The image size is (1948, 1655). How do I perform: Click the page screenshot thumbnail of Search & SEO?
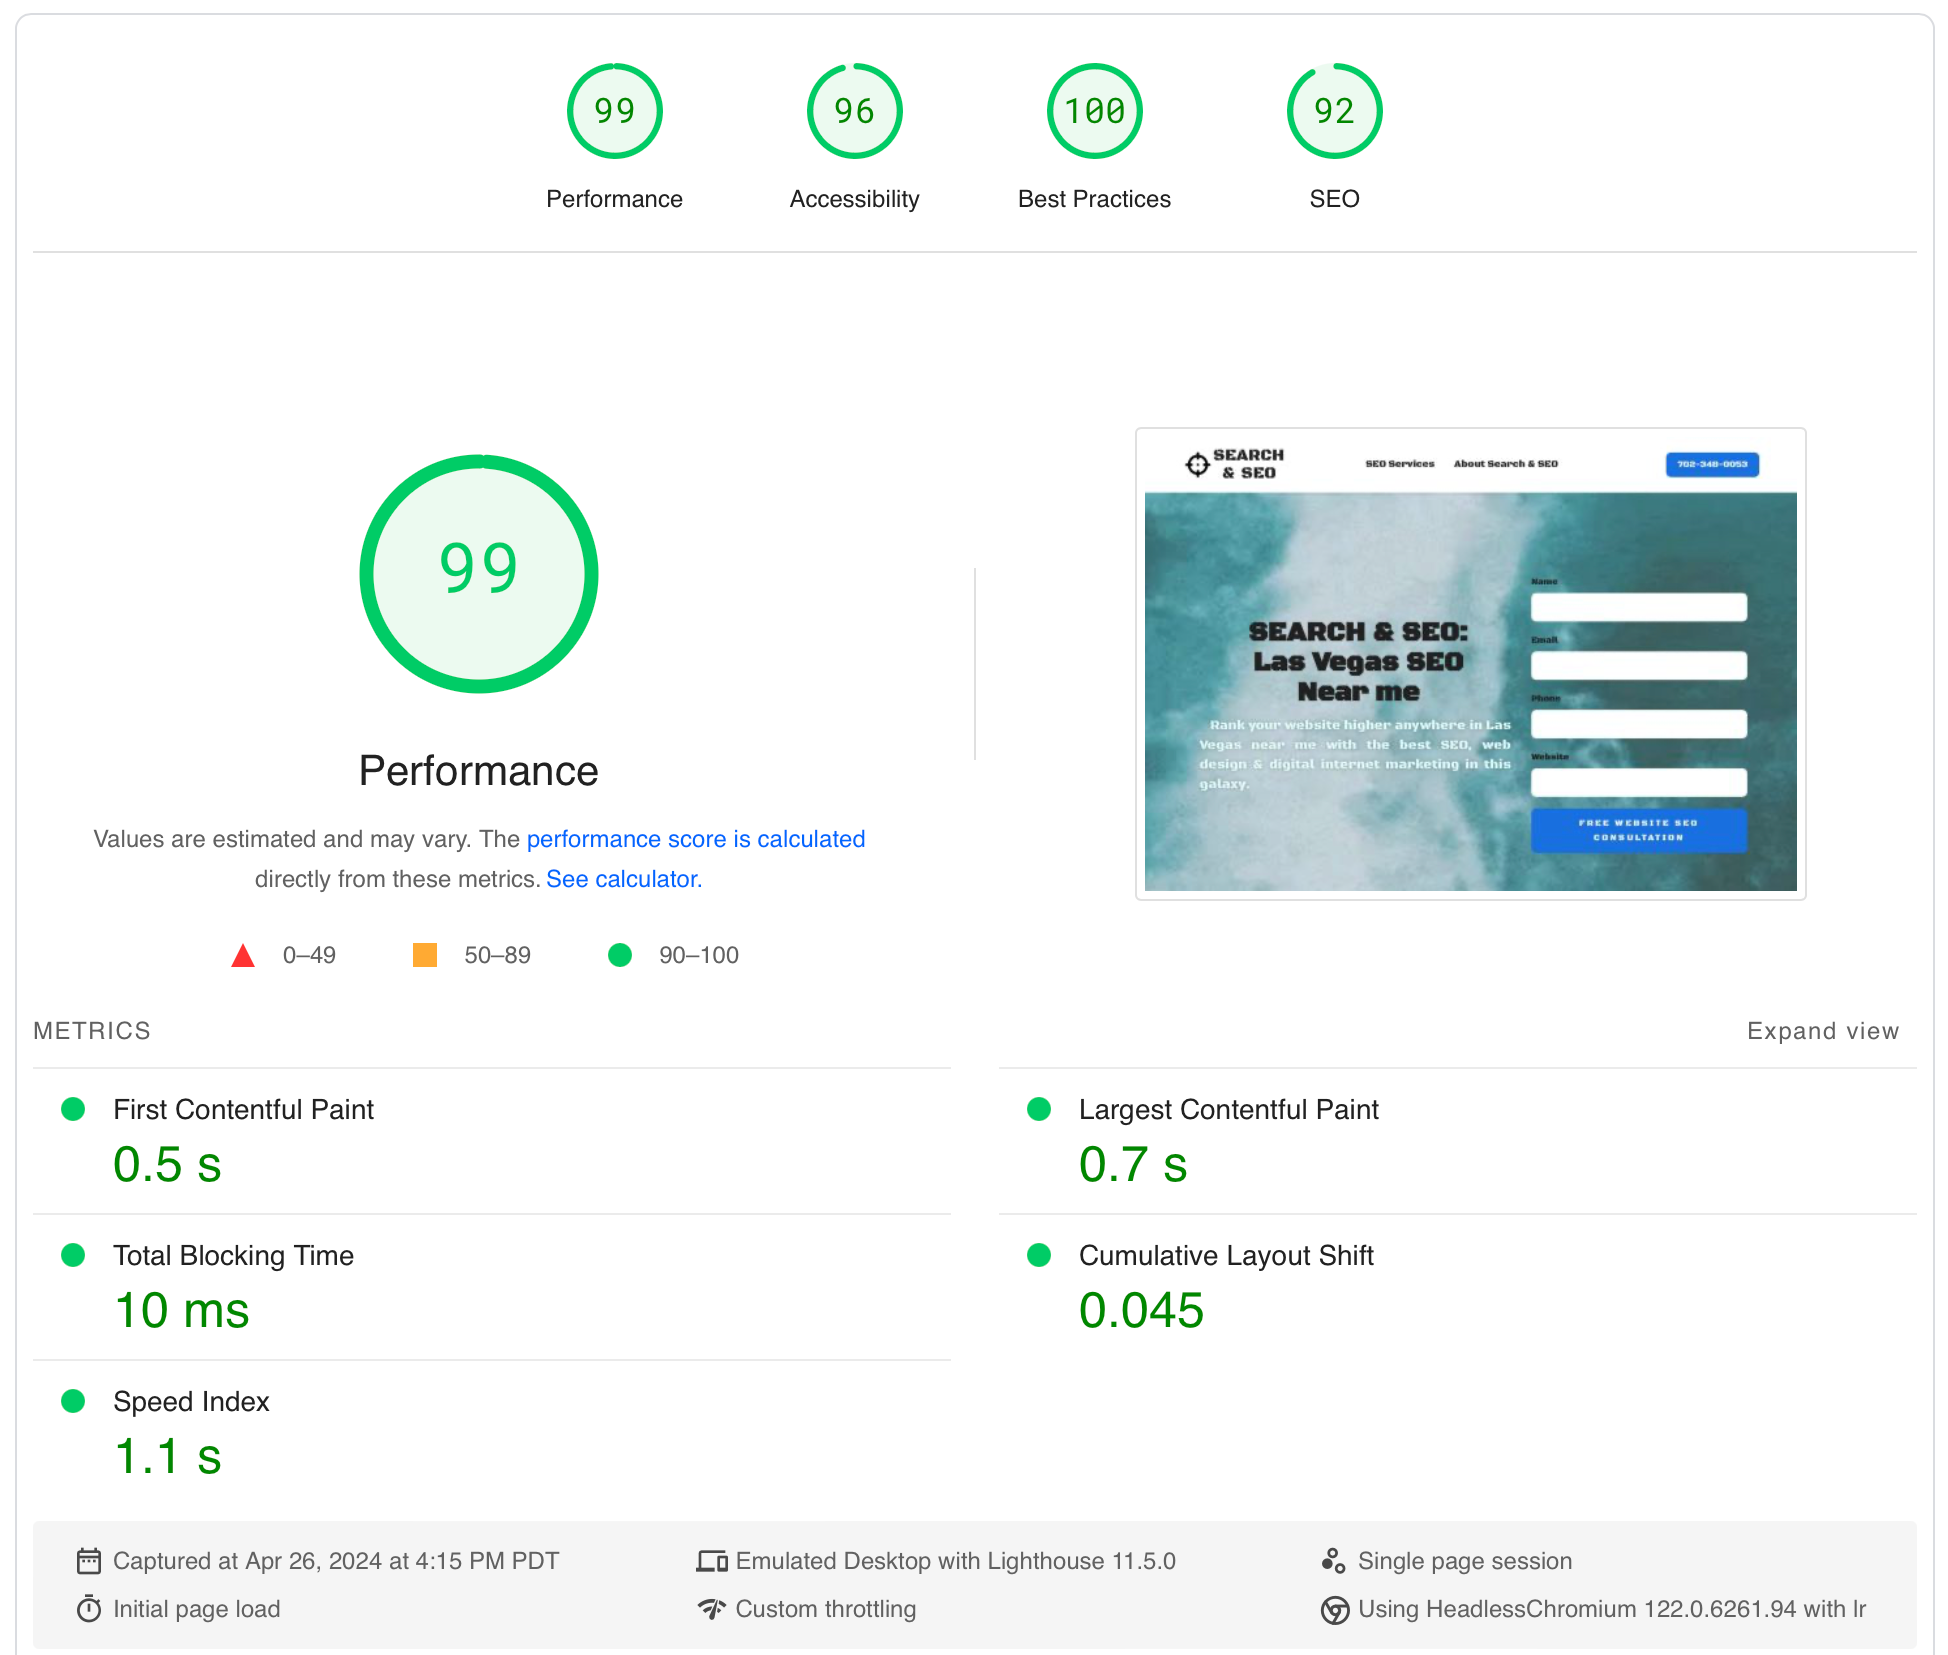click(x=1470, y=664)
